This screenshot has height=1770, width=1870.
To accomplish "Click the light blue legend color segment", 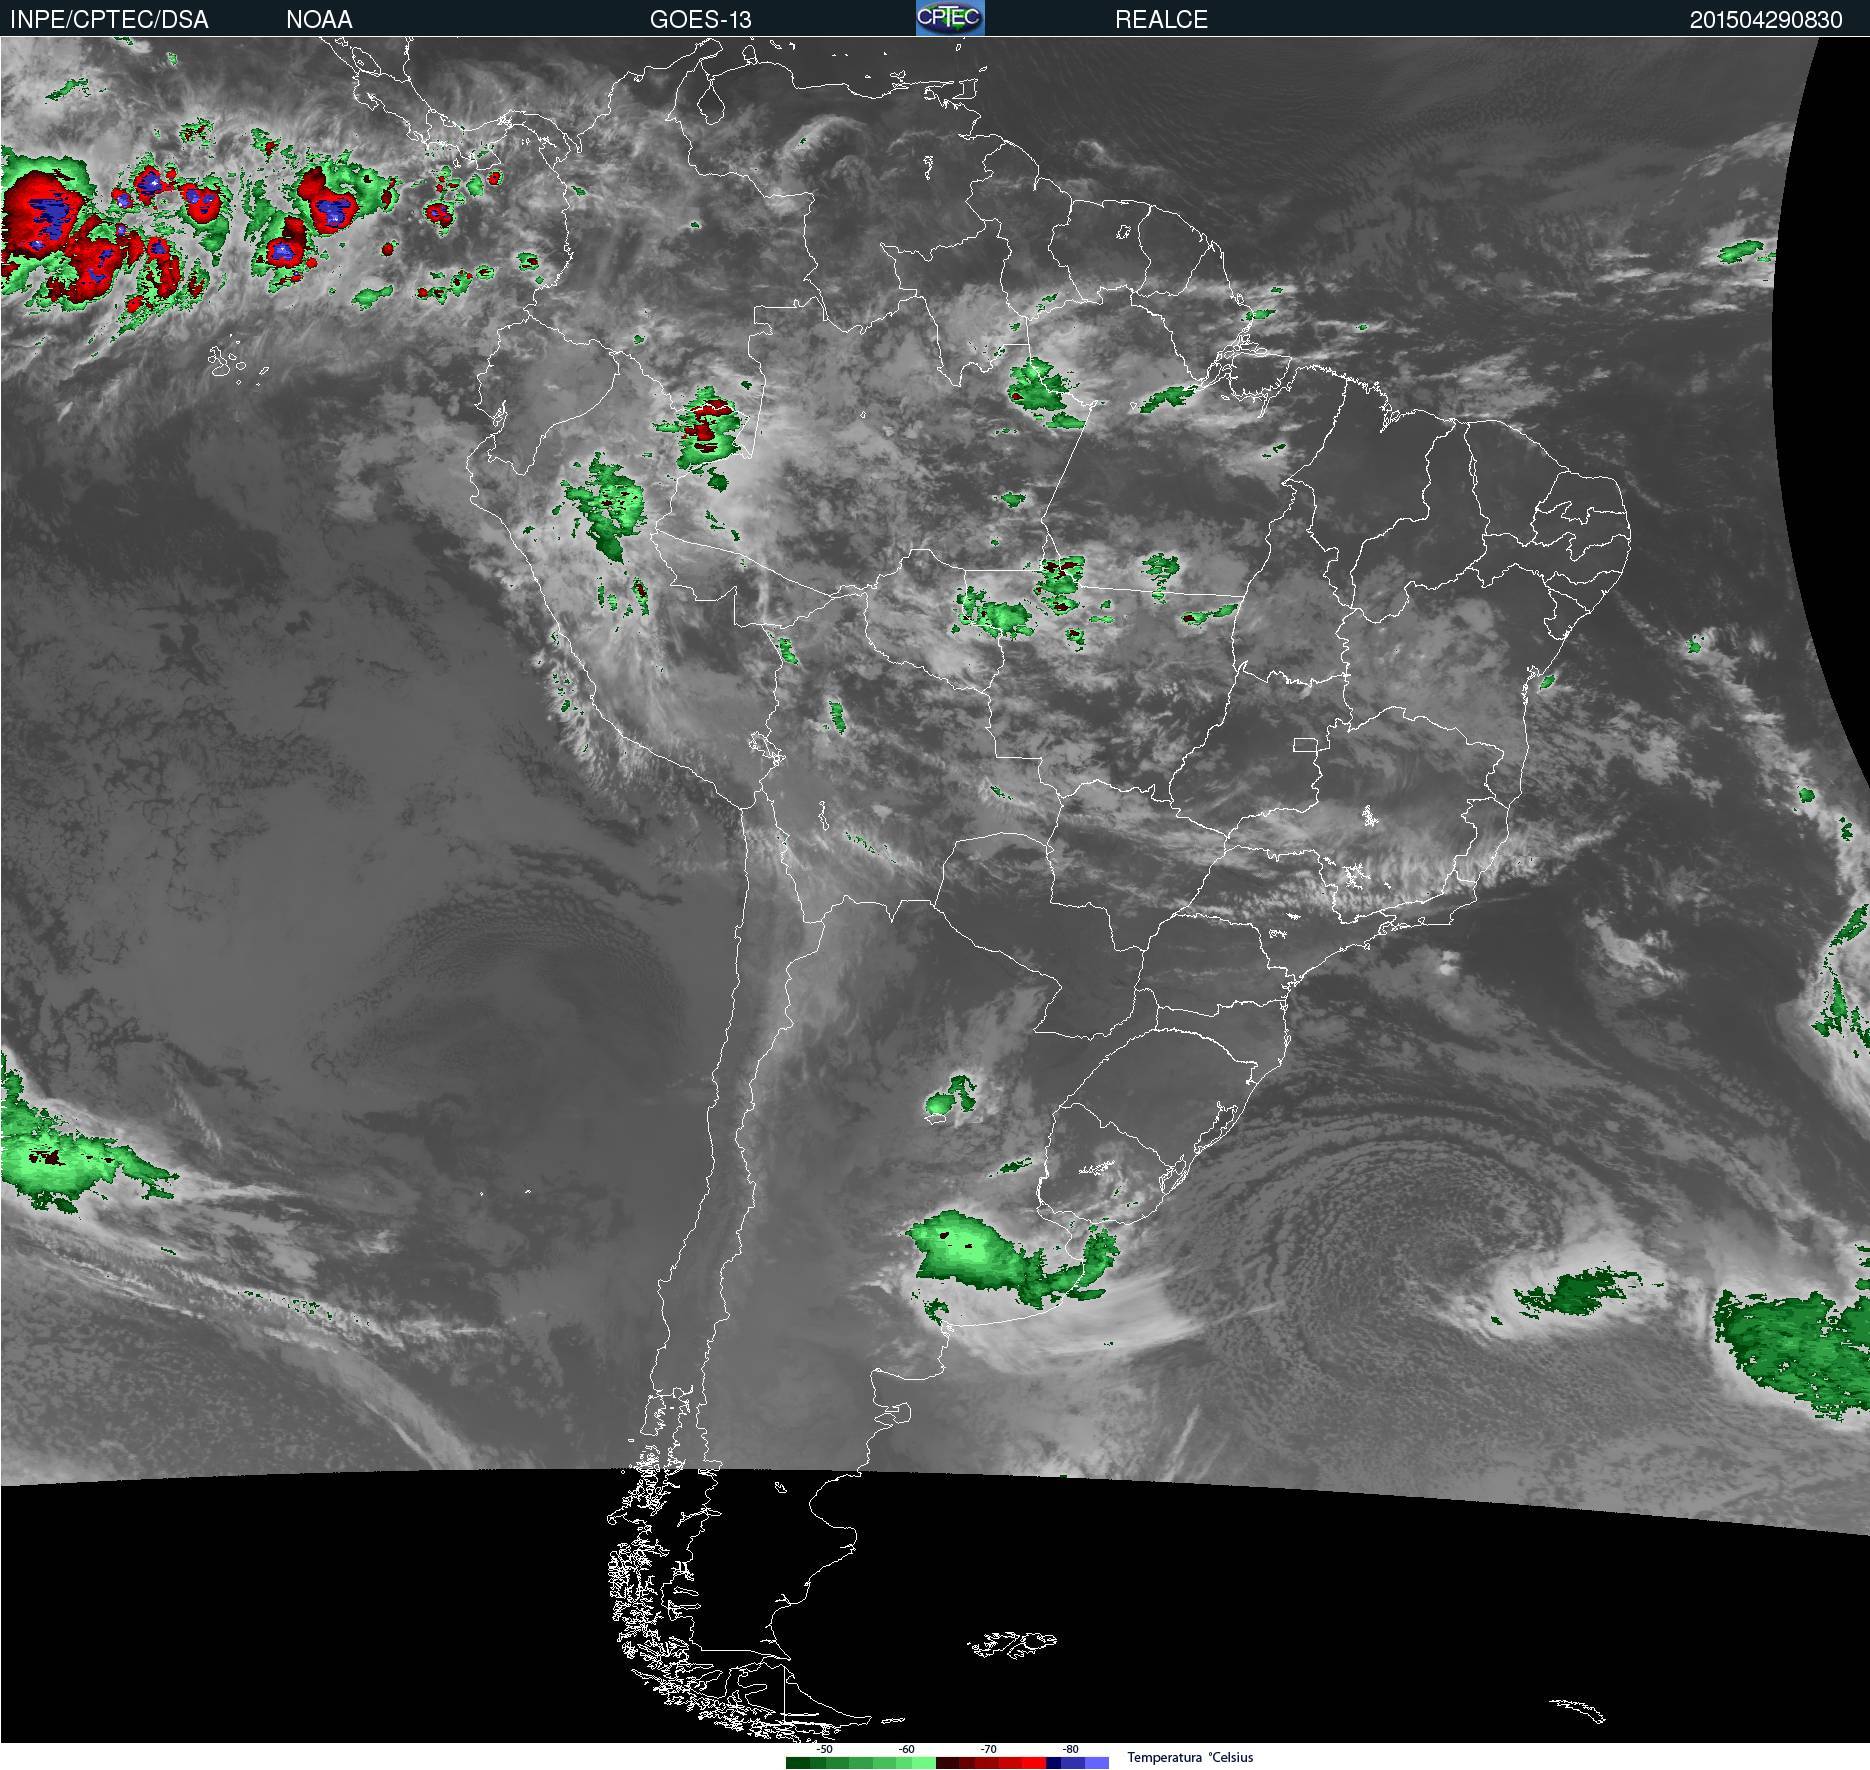I will point(1097,1763).
